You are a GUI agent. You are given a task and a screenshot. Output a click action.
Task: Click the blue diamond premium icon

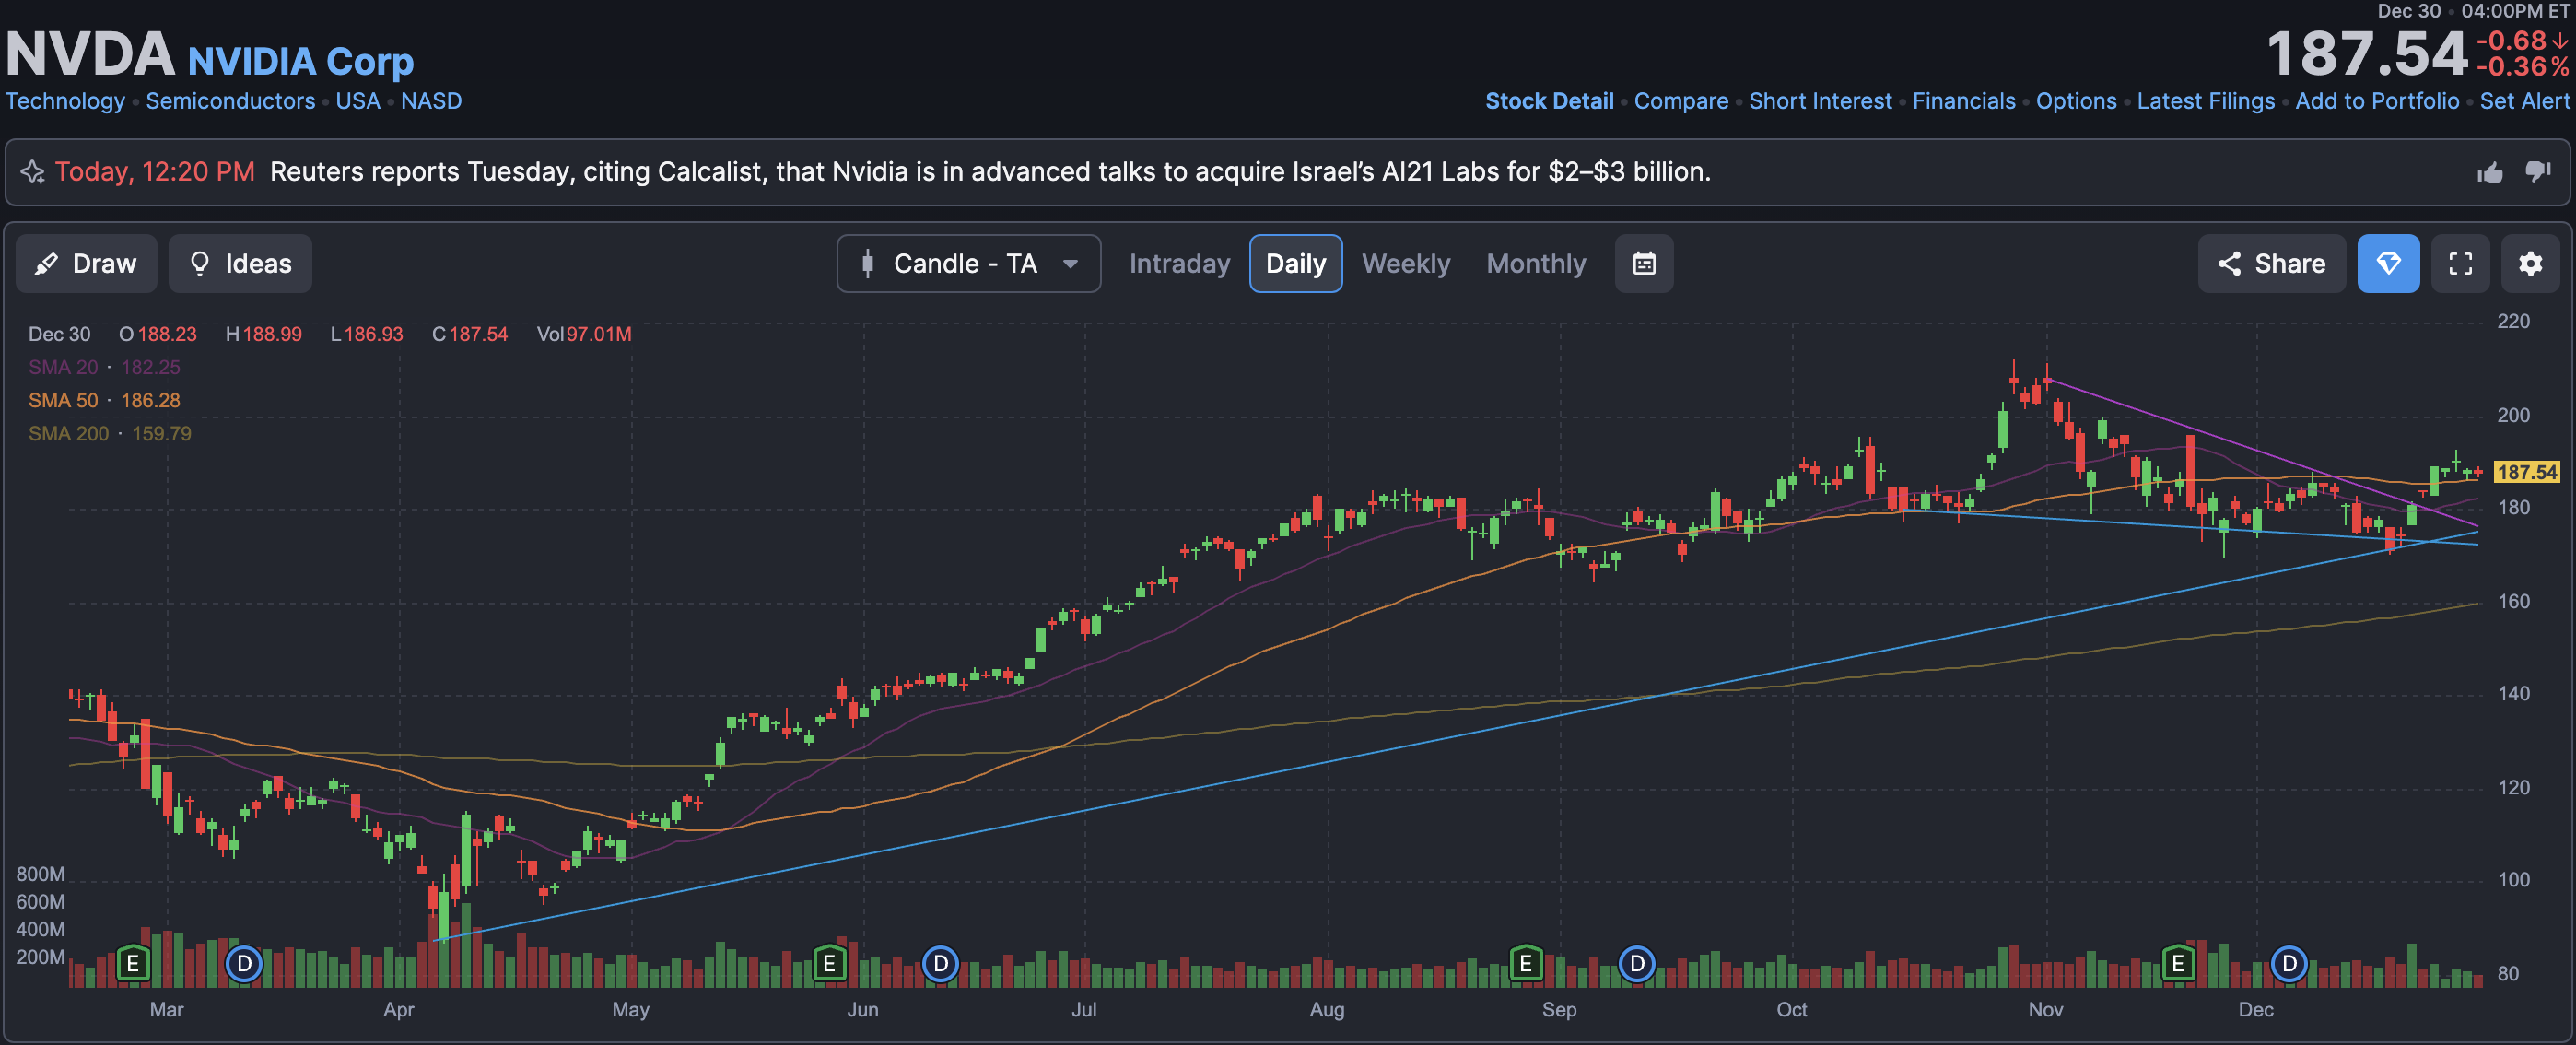[x=2388, y=264]
